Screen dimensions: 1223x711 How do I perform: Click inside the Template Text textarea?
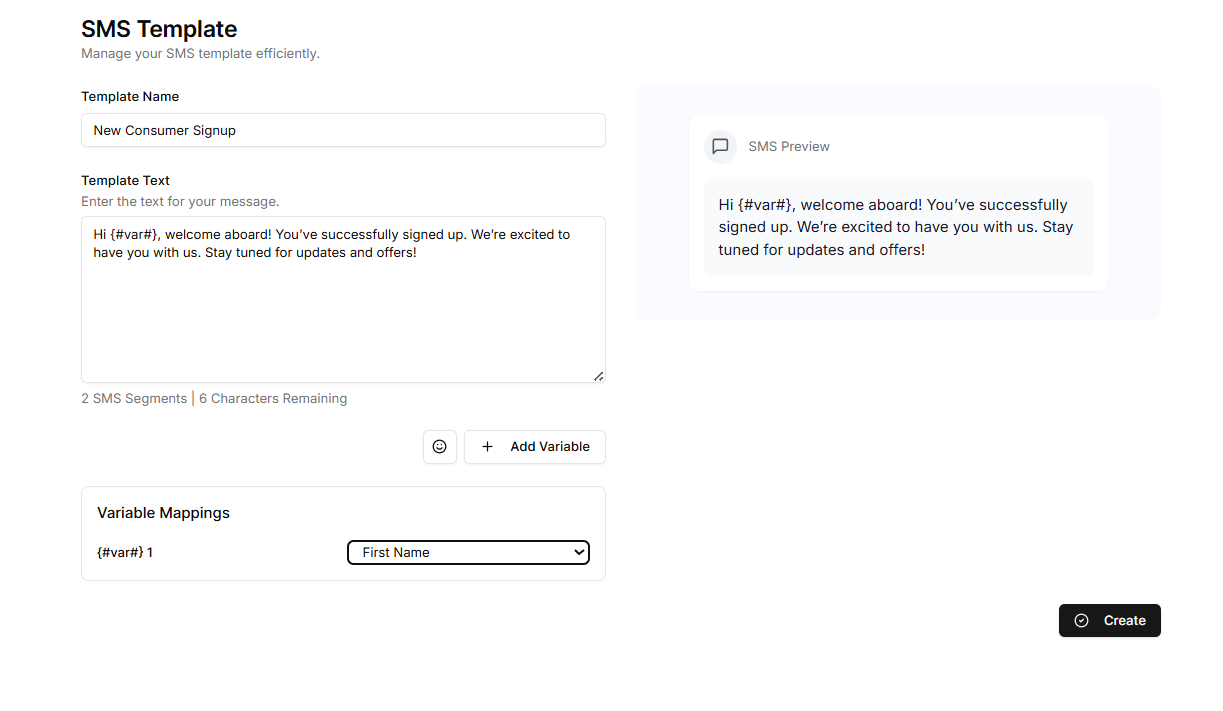pos(343,310)
